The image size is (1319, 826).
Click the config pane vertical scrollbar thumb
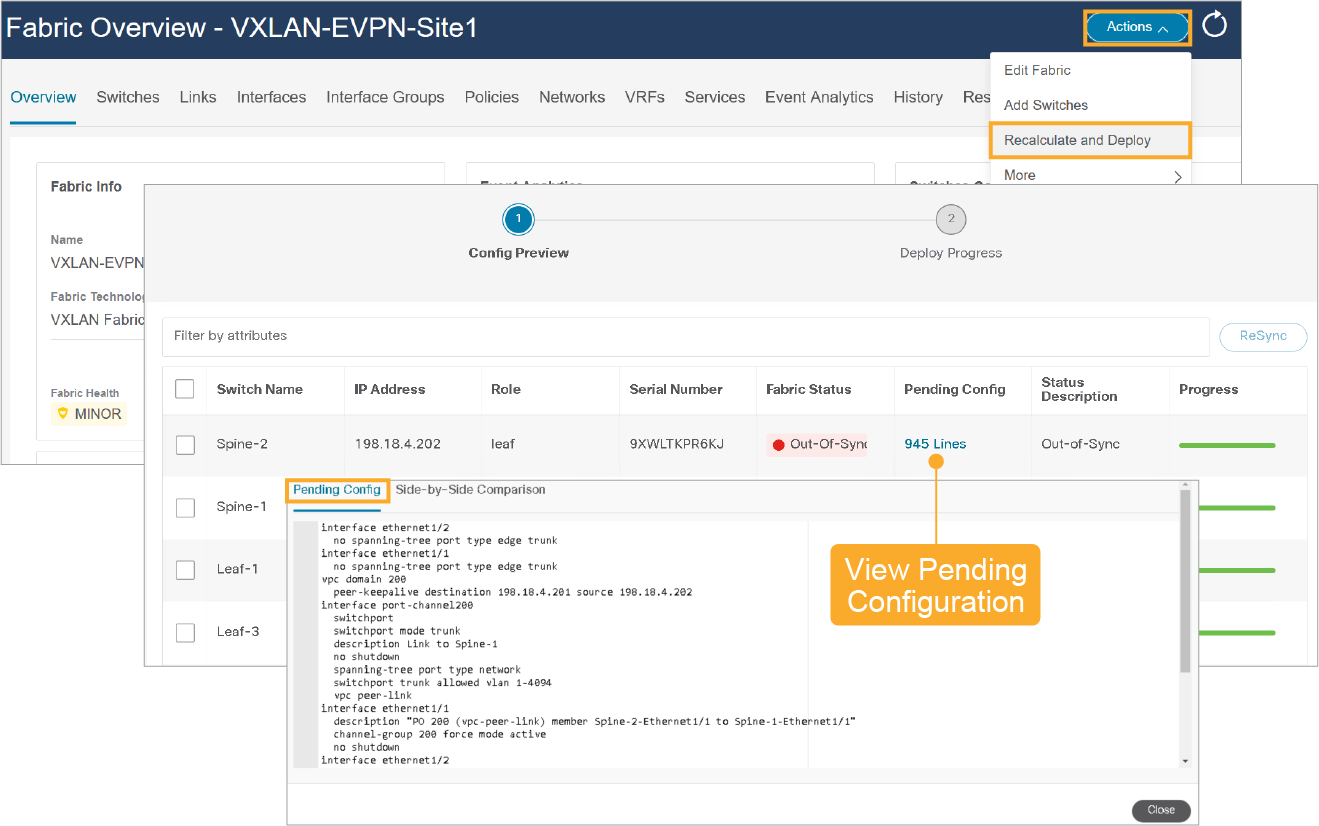(1185, 581)
